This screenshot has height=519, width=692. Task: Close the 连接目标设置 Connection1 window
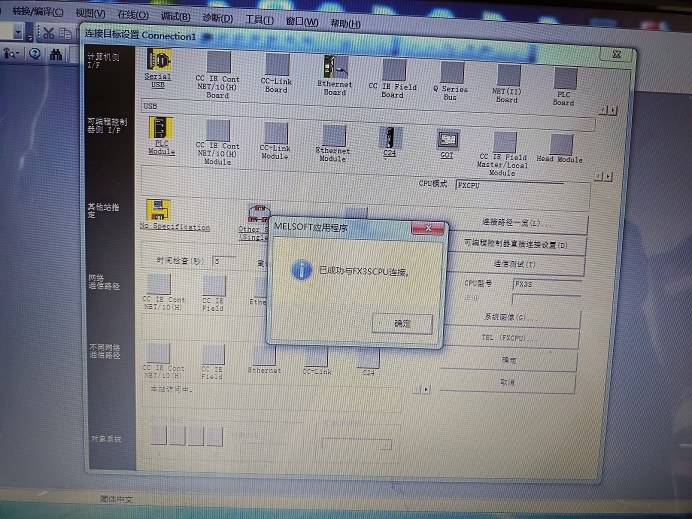[617, 54]
